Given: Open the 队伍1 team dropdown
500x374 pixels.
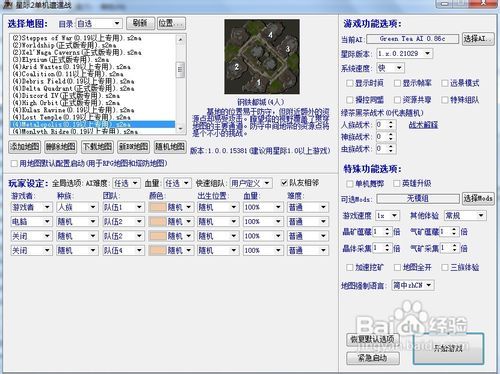Looking at the screenshot, I should 123,207.
